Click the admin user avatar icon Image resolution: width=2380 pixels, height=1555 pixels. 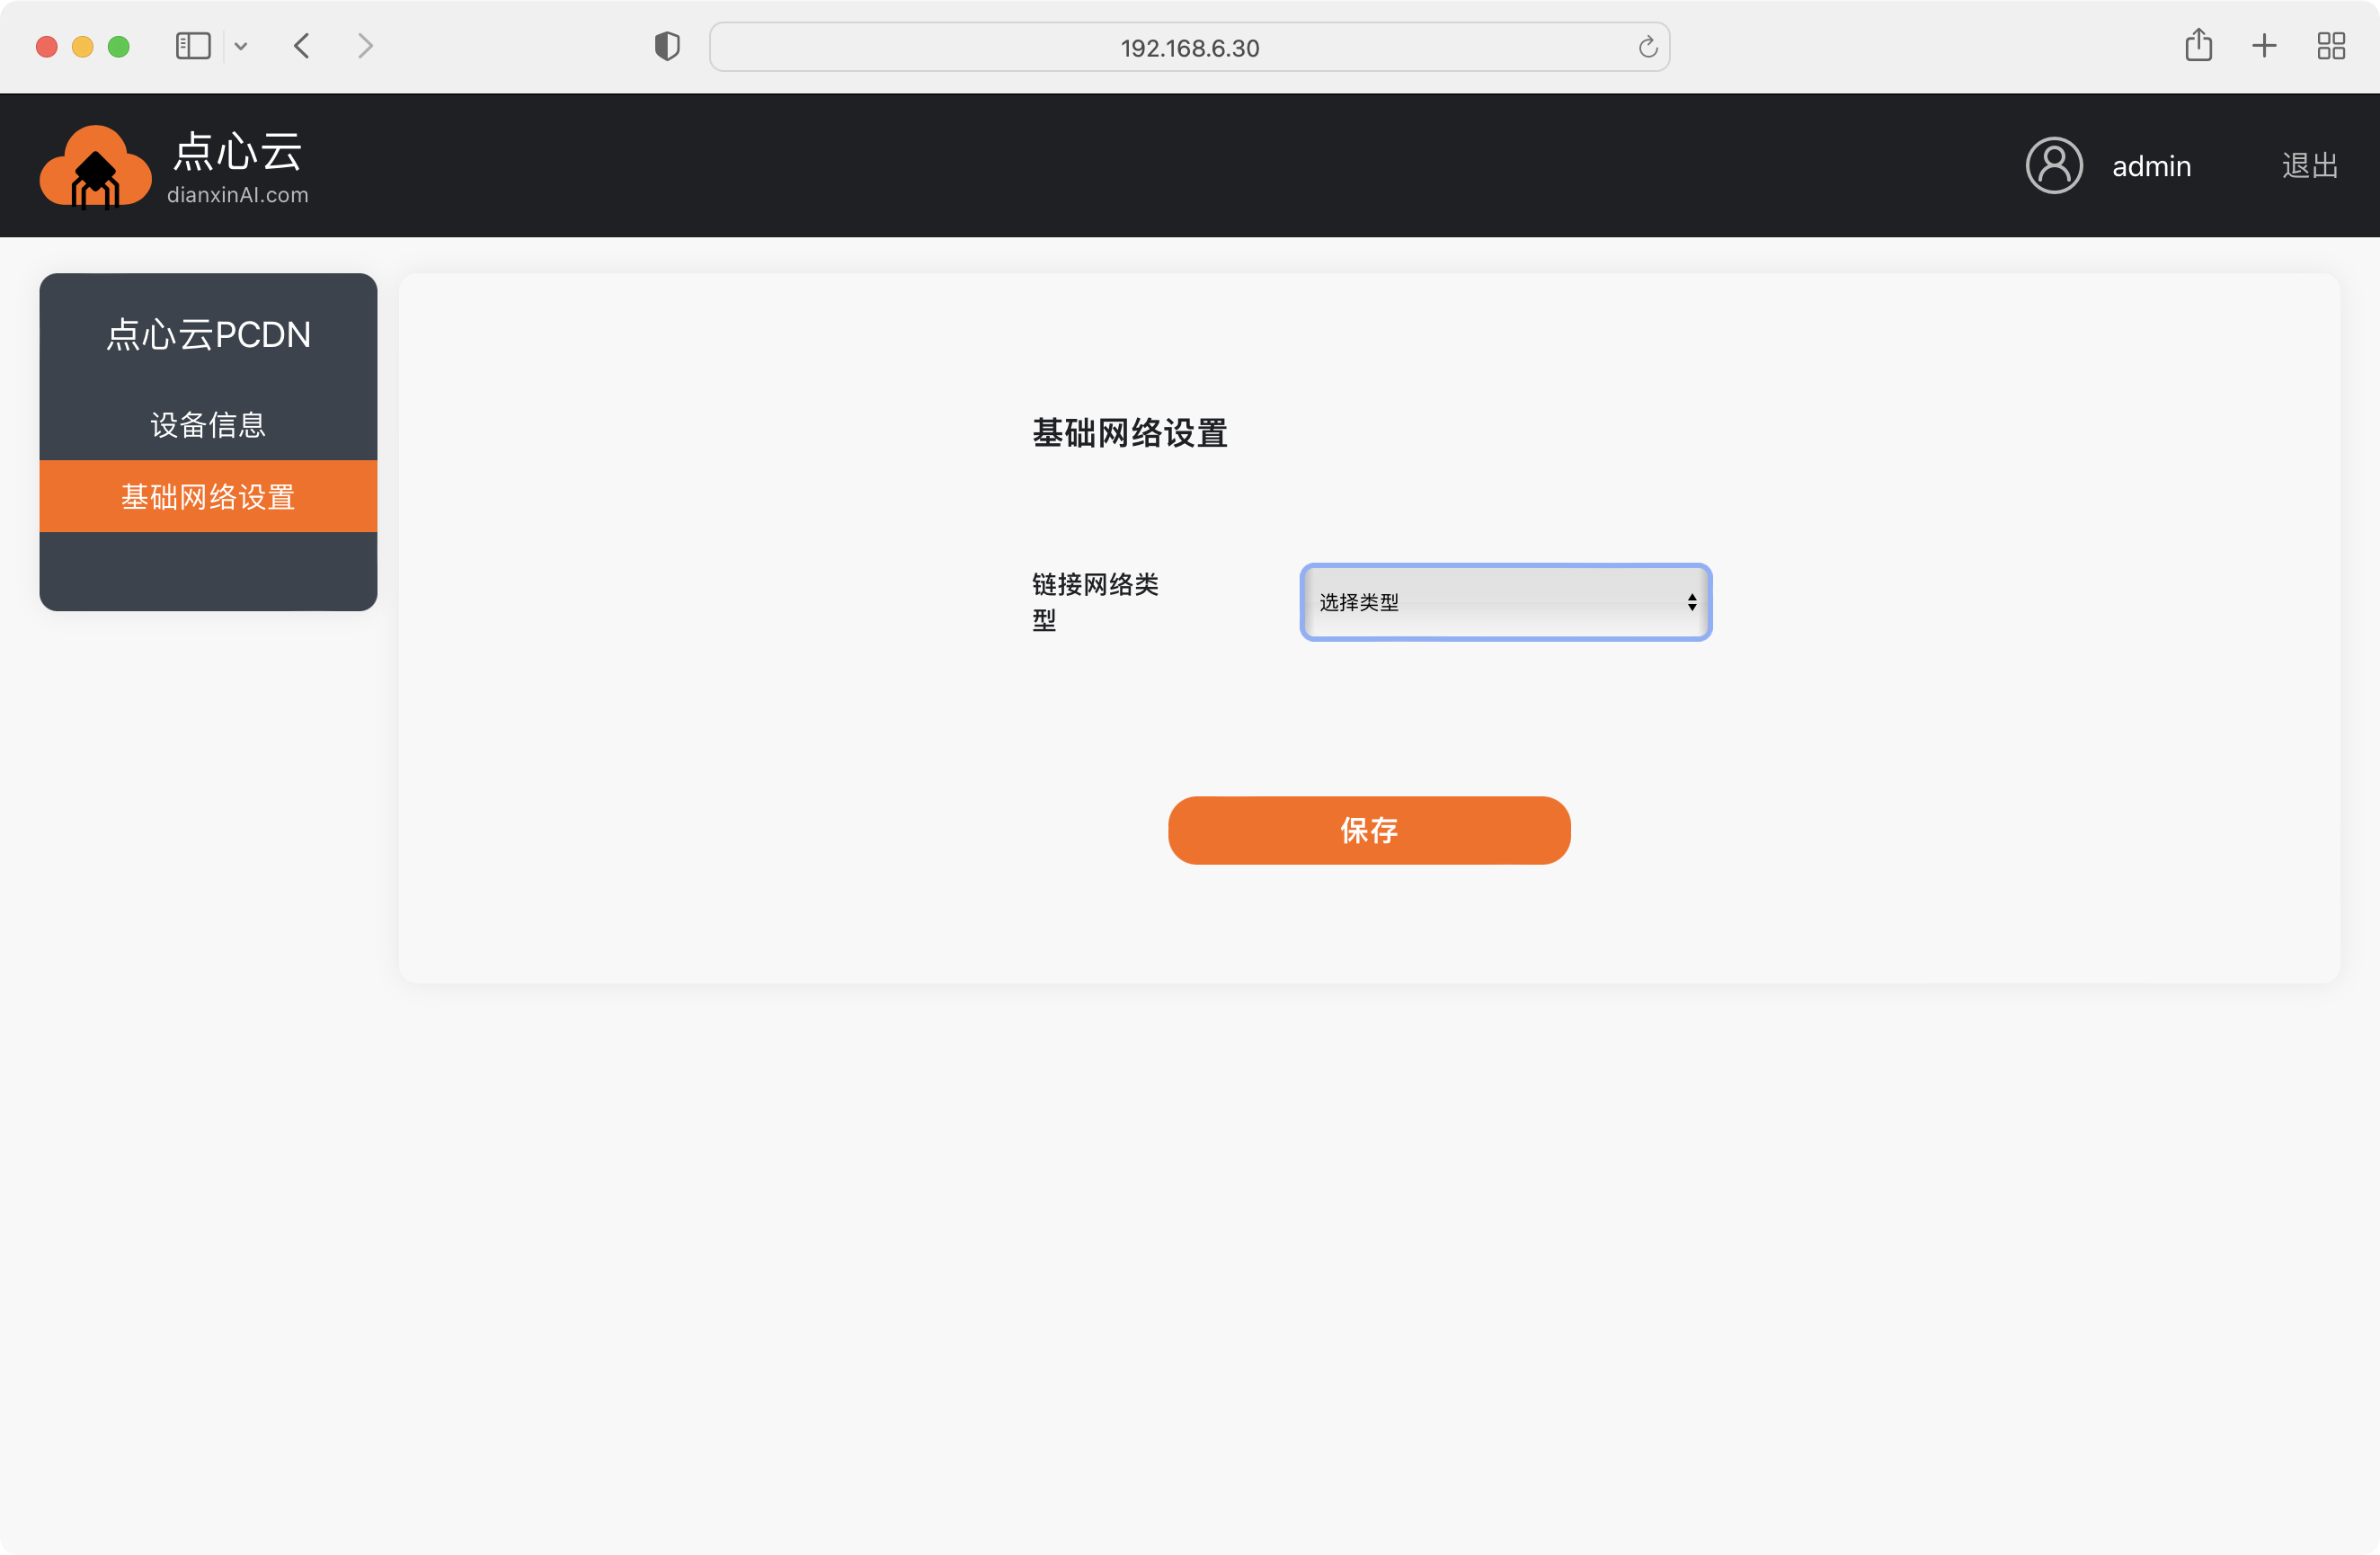pos(2054,165)
